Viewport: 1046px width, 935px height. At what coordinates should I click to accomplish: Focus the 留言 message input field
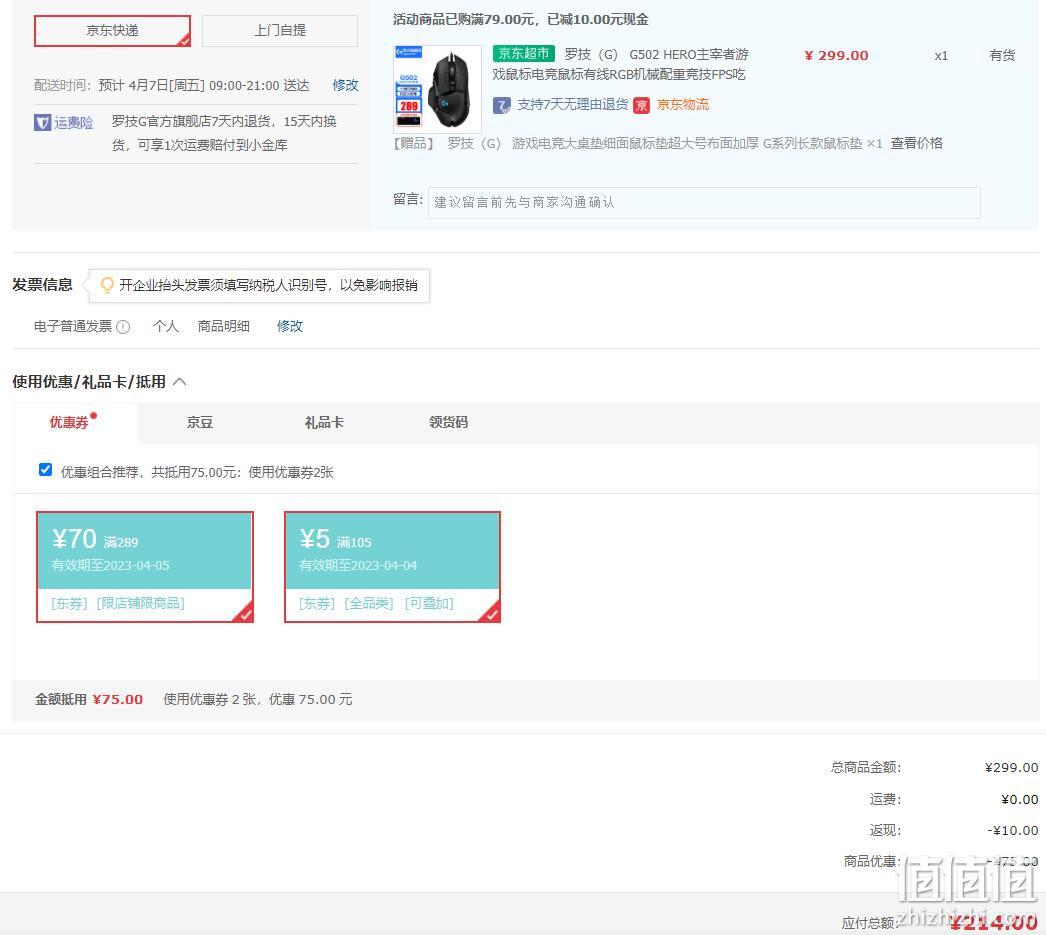click(x=704, y=202)
